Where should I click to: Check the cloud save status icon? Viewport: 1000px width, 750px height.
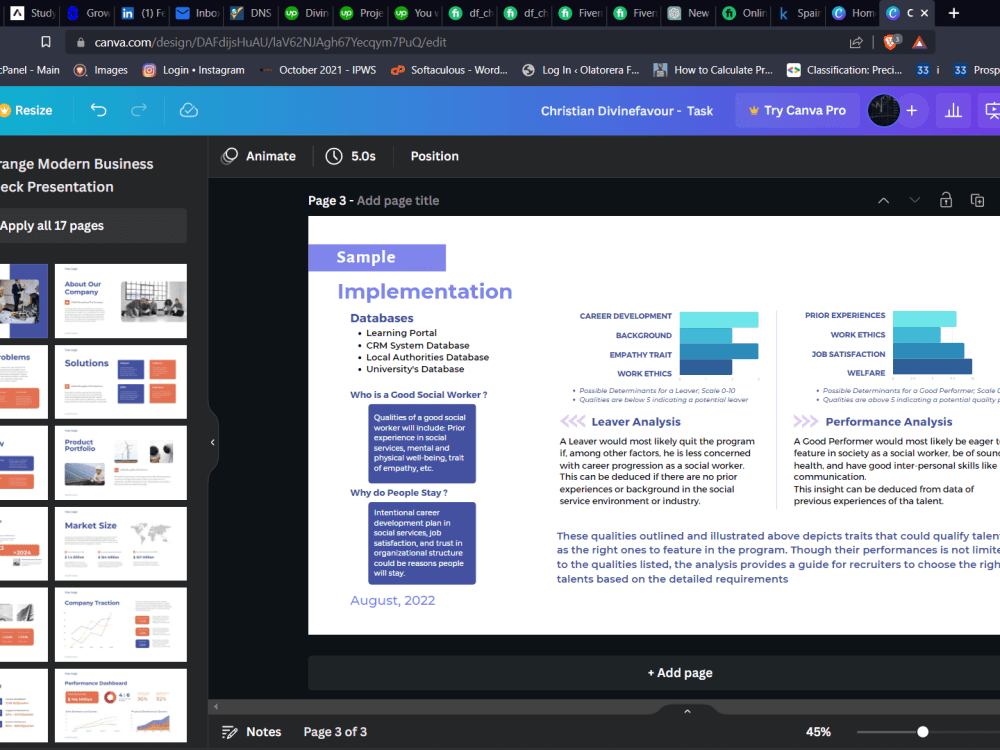189,110
